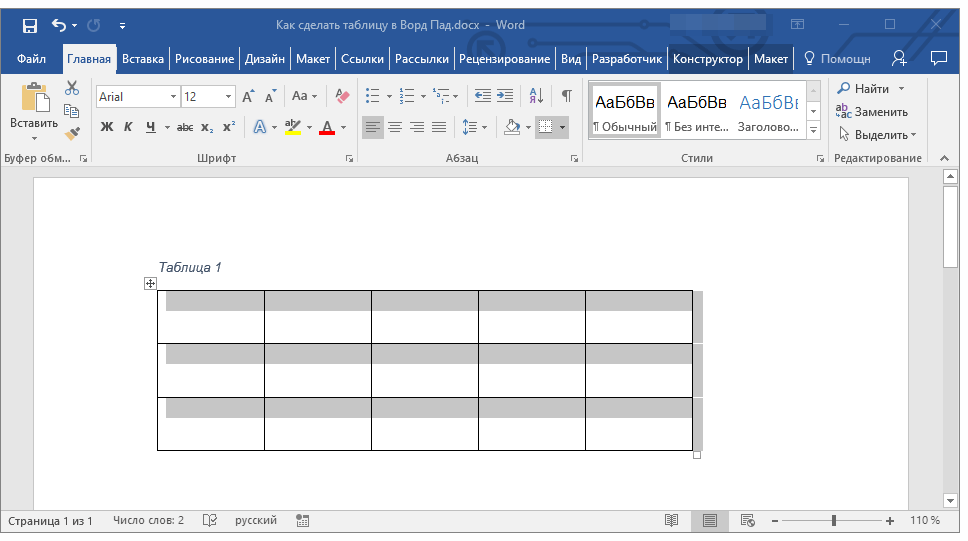Image resolution: width=968 pixels, height=541 pixels.
Task: Click the zoom slider handle
Action: pos(833,521)
